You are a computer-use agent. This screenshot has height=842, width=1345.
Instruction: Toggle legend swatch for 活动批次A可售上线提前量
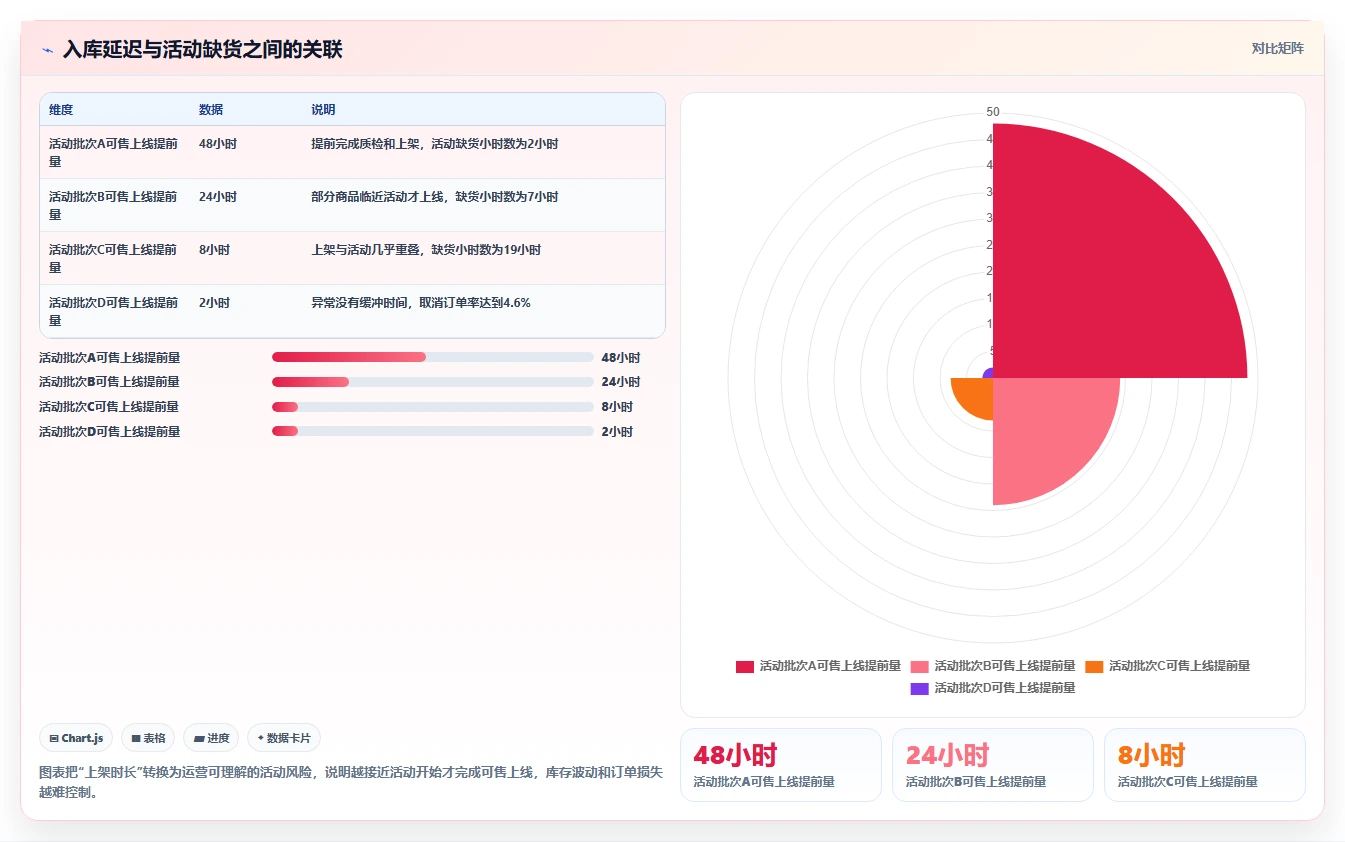745,666
